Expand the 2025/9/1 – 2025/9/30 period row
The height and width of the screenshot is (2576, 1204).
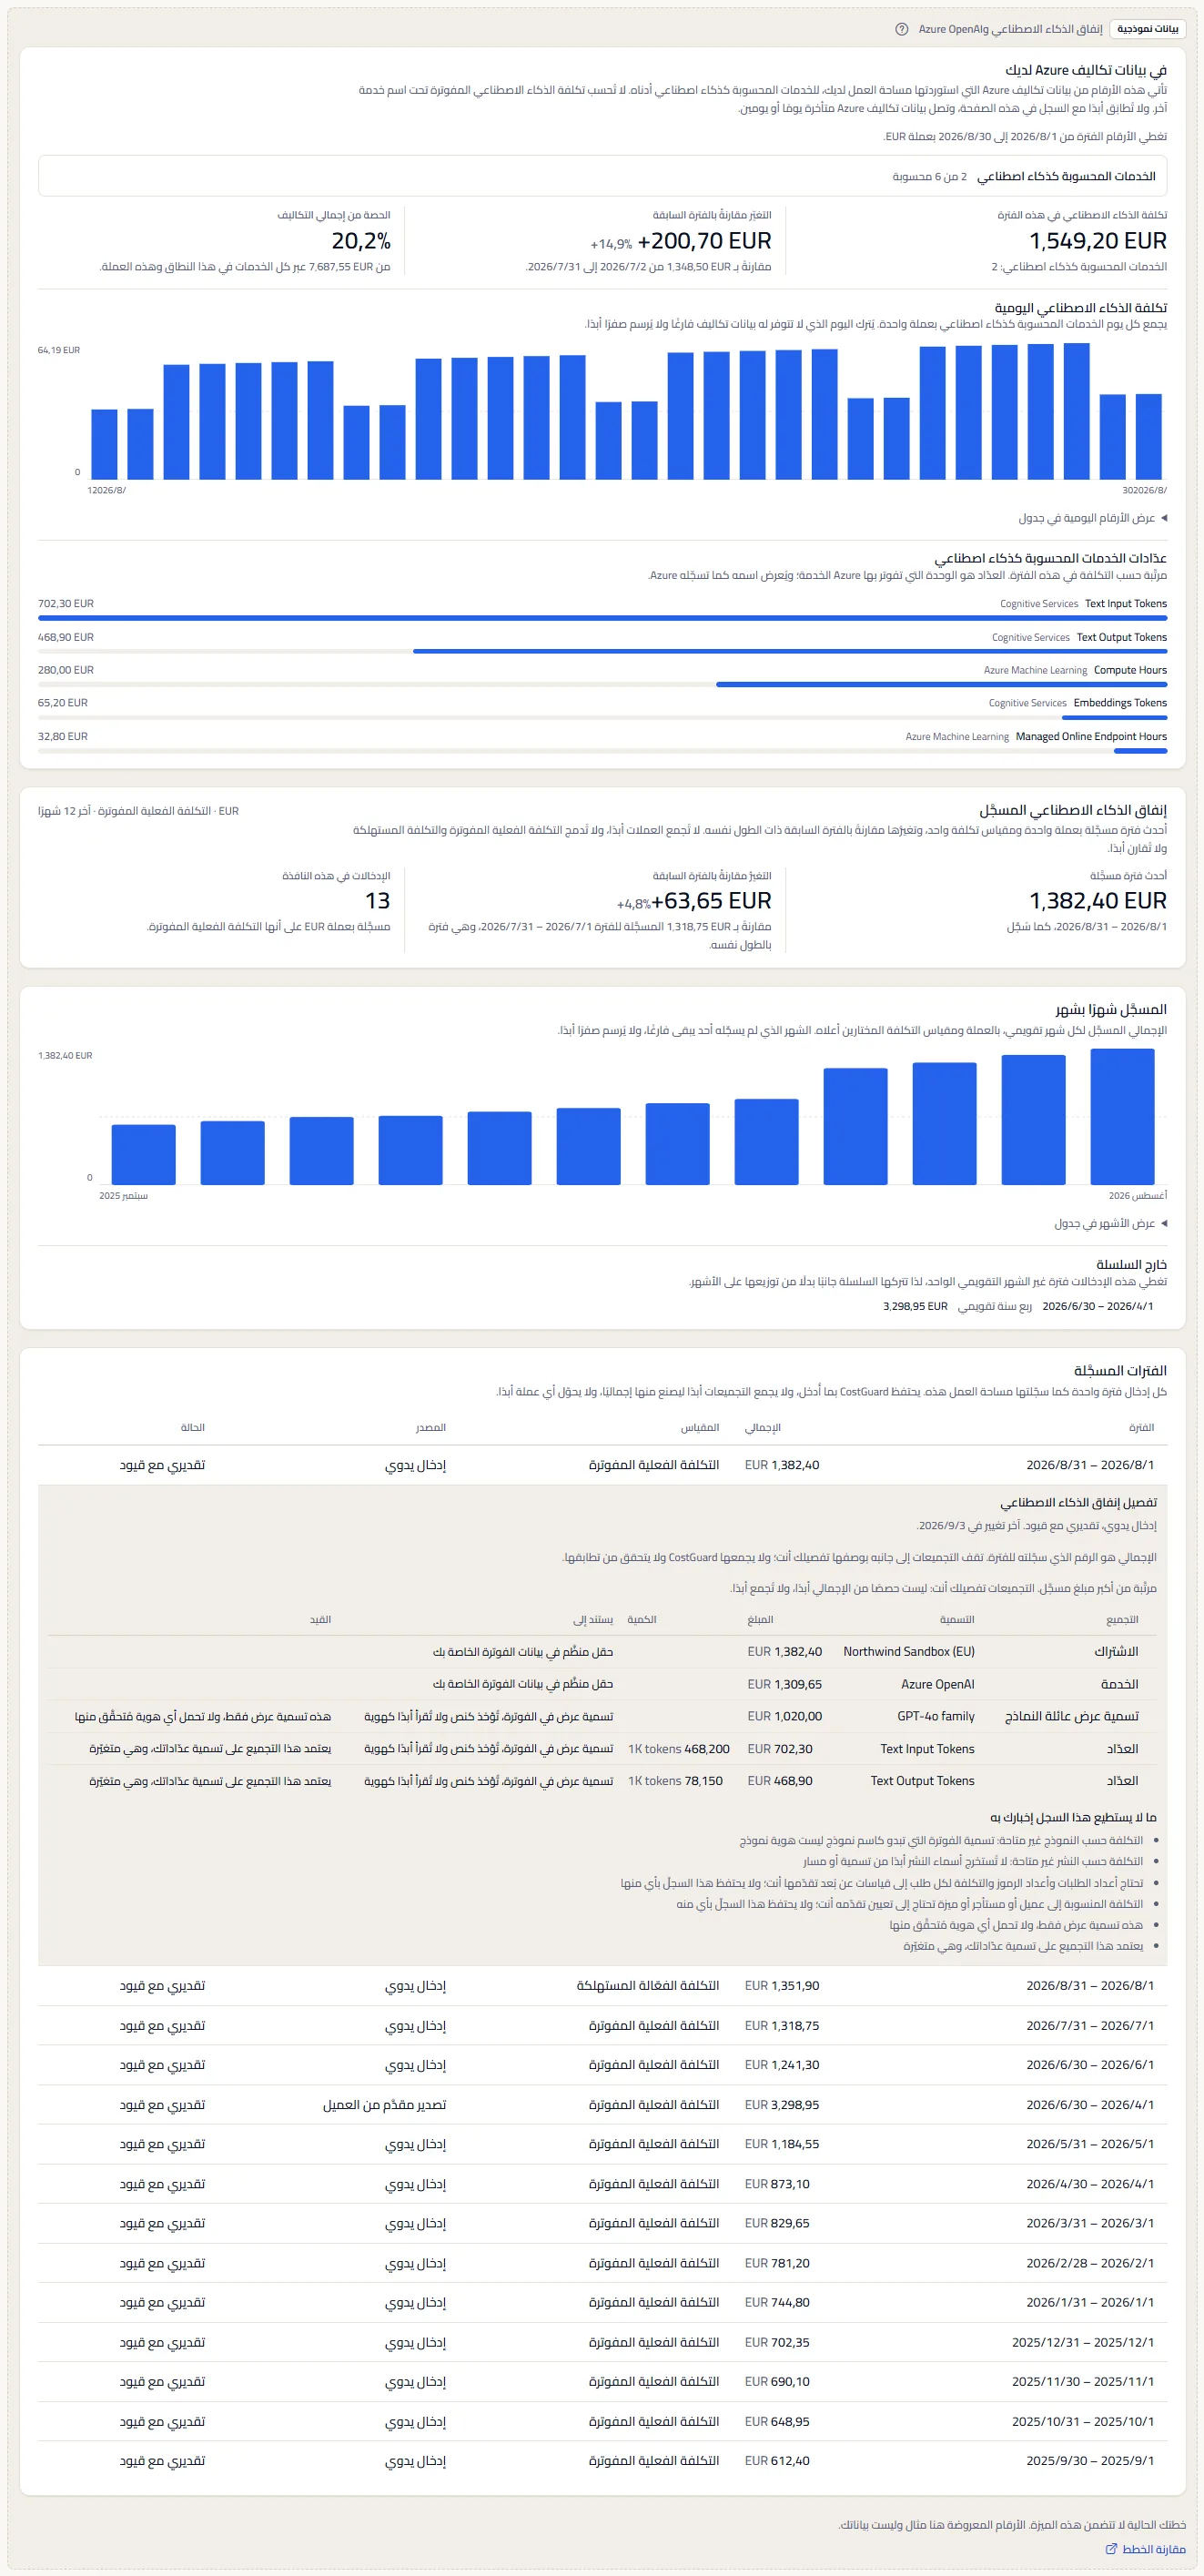point(602,2461)
